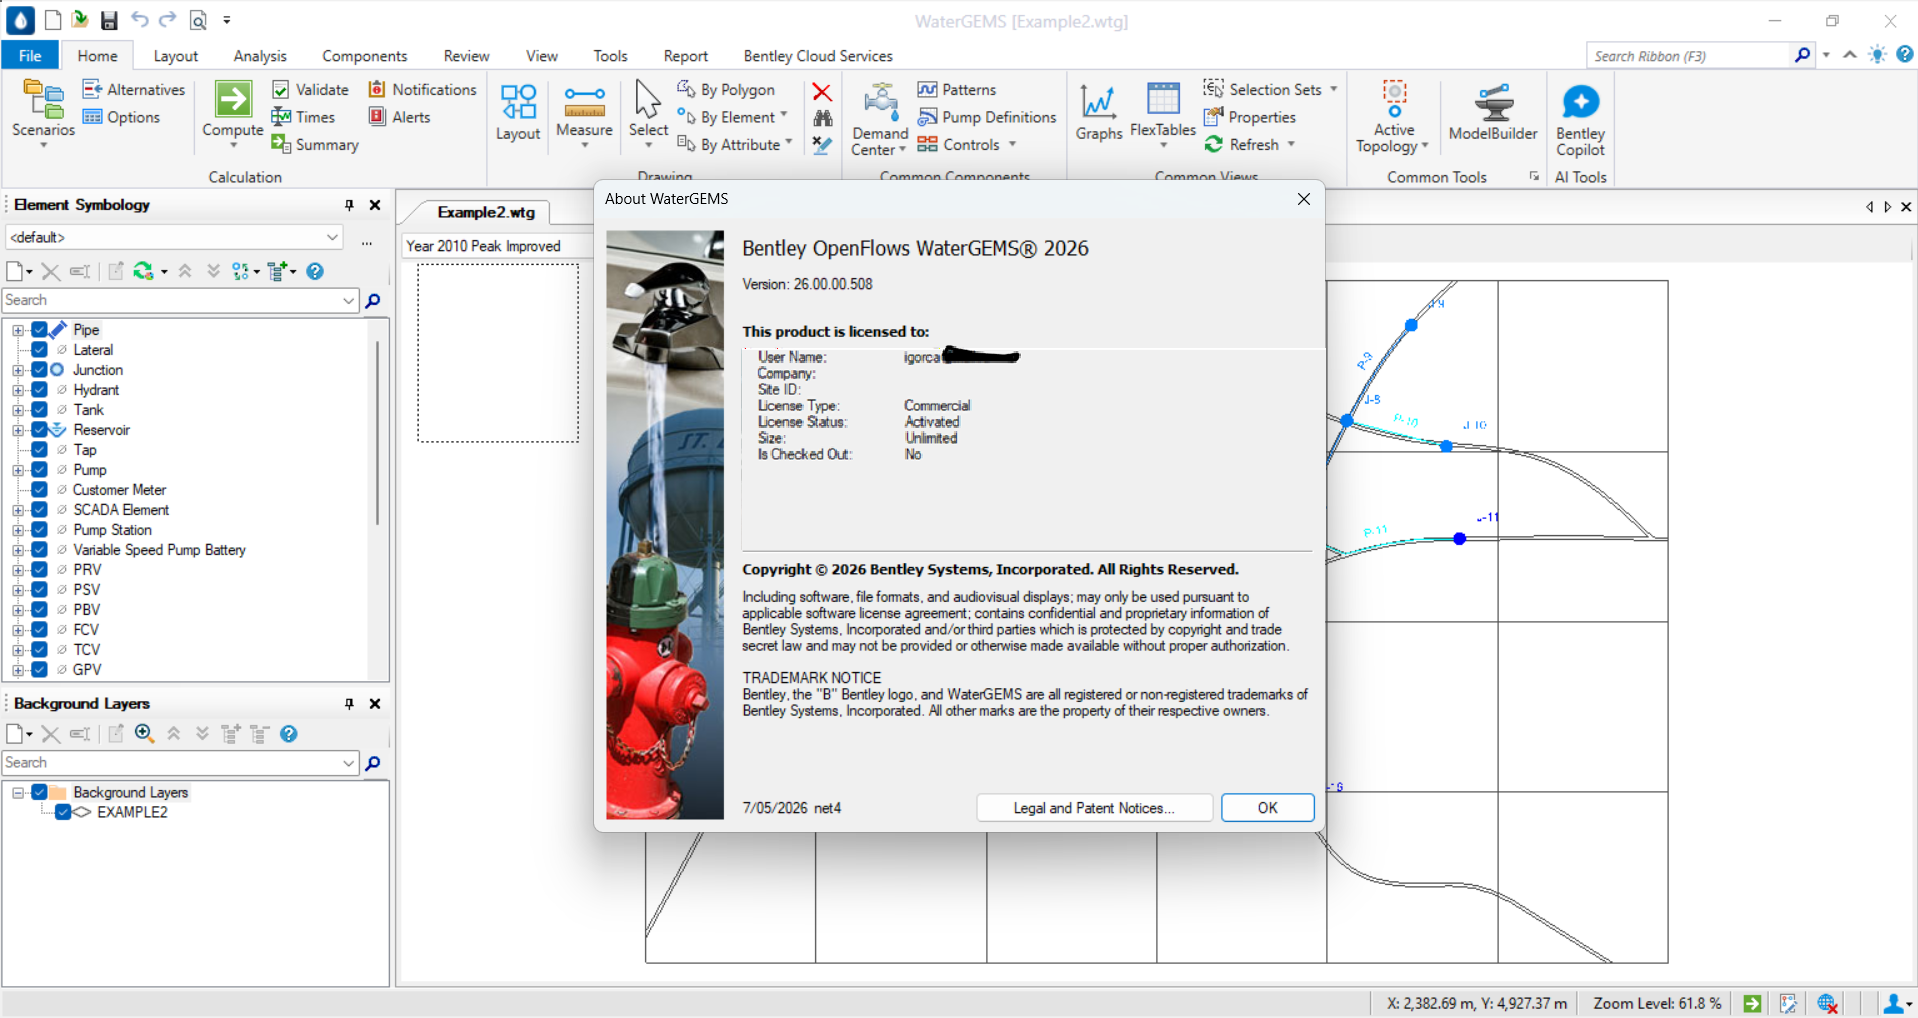Viewport: 1918px width, 1018px height.
Task: Click the search icon beside Element Symbology search
Action: click(x=373, y=300)
